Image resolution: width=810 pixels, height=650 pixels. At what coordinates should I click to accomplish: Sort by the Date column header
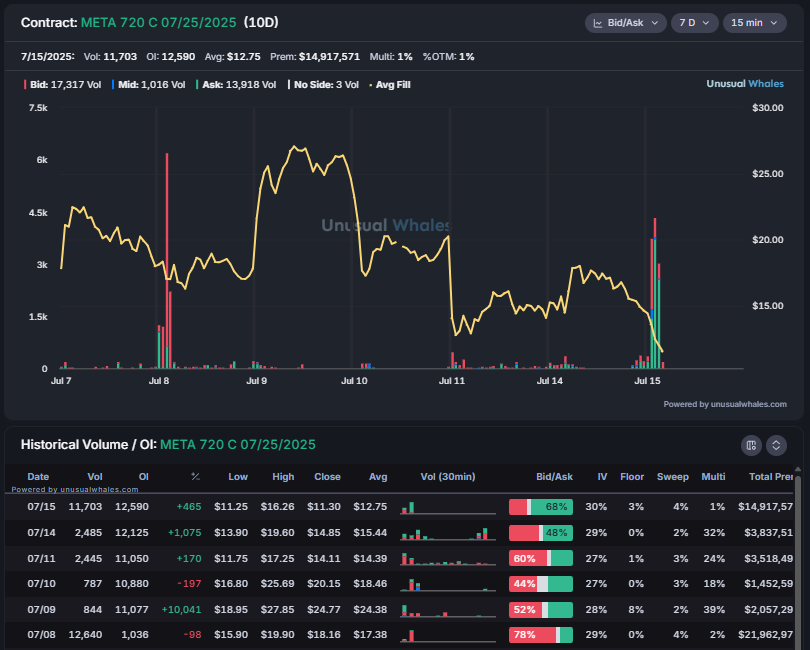[x=38, y=476]
